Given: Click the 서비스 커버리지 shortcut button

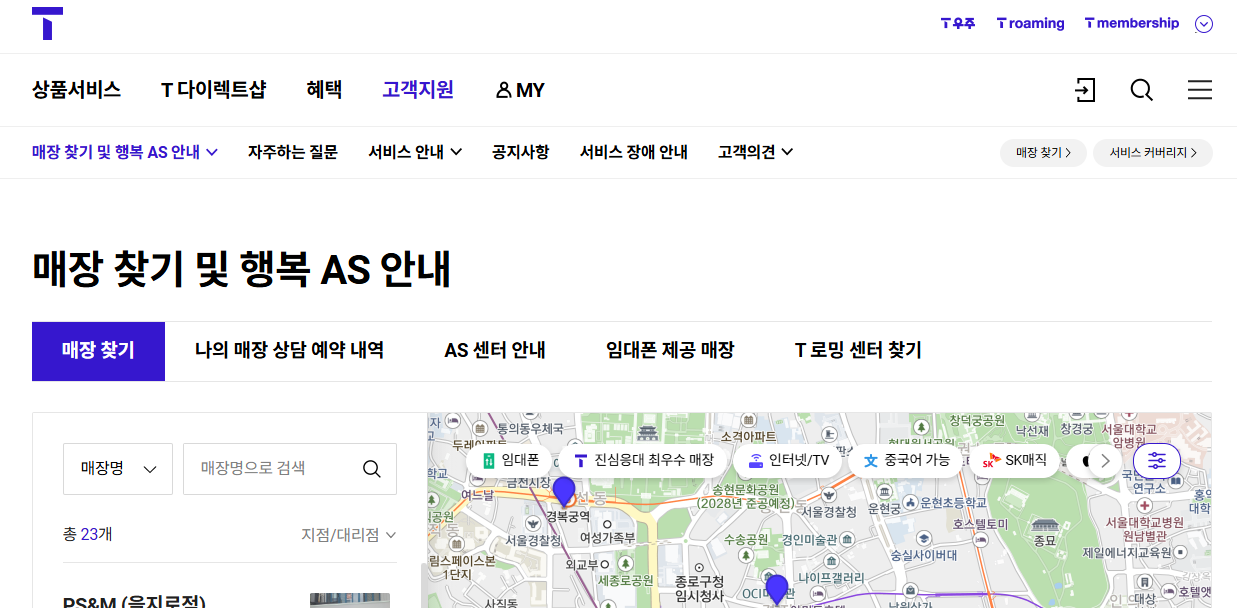Looking at the screenshot, I should tap(1153, 153).
